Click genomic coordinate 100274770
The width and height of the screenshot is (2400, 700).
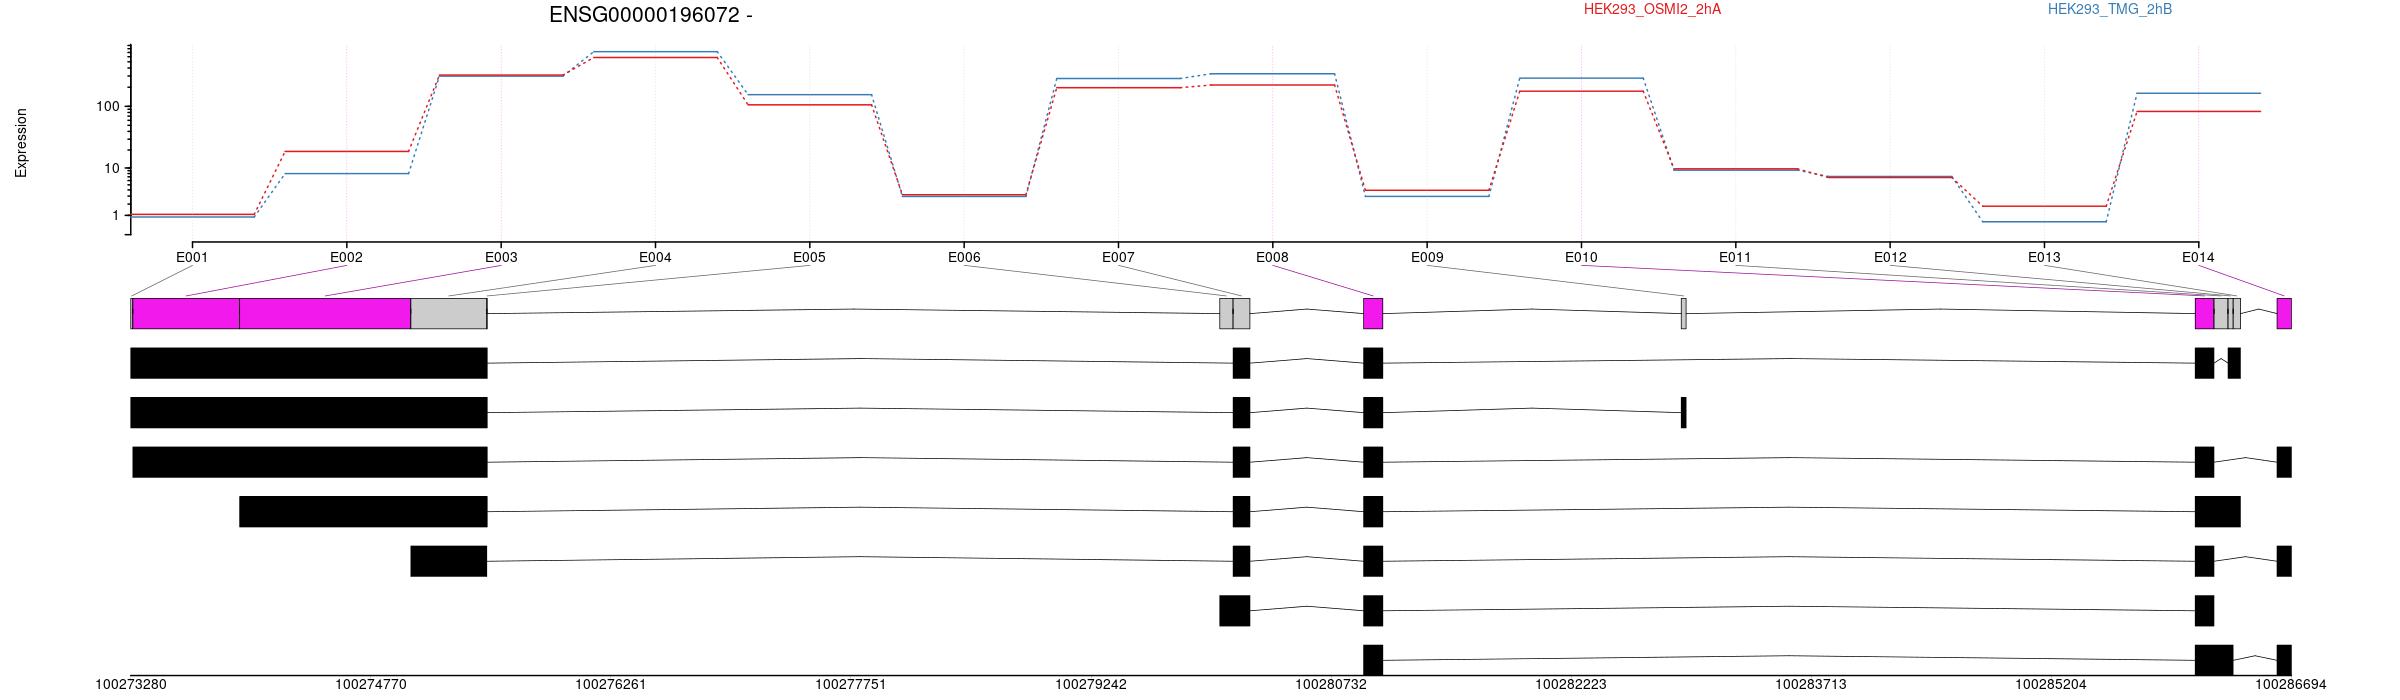click(371, 685)
